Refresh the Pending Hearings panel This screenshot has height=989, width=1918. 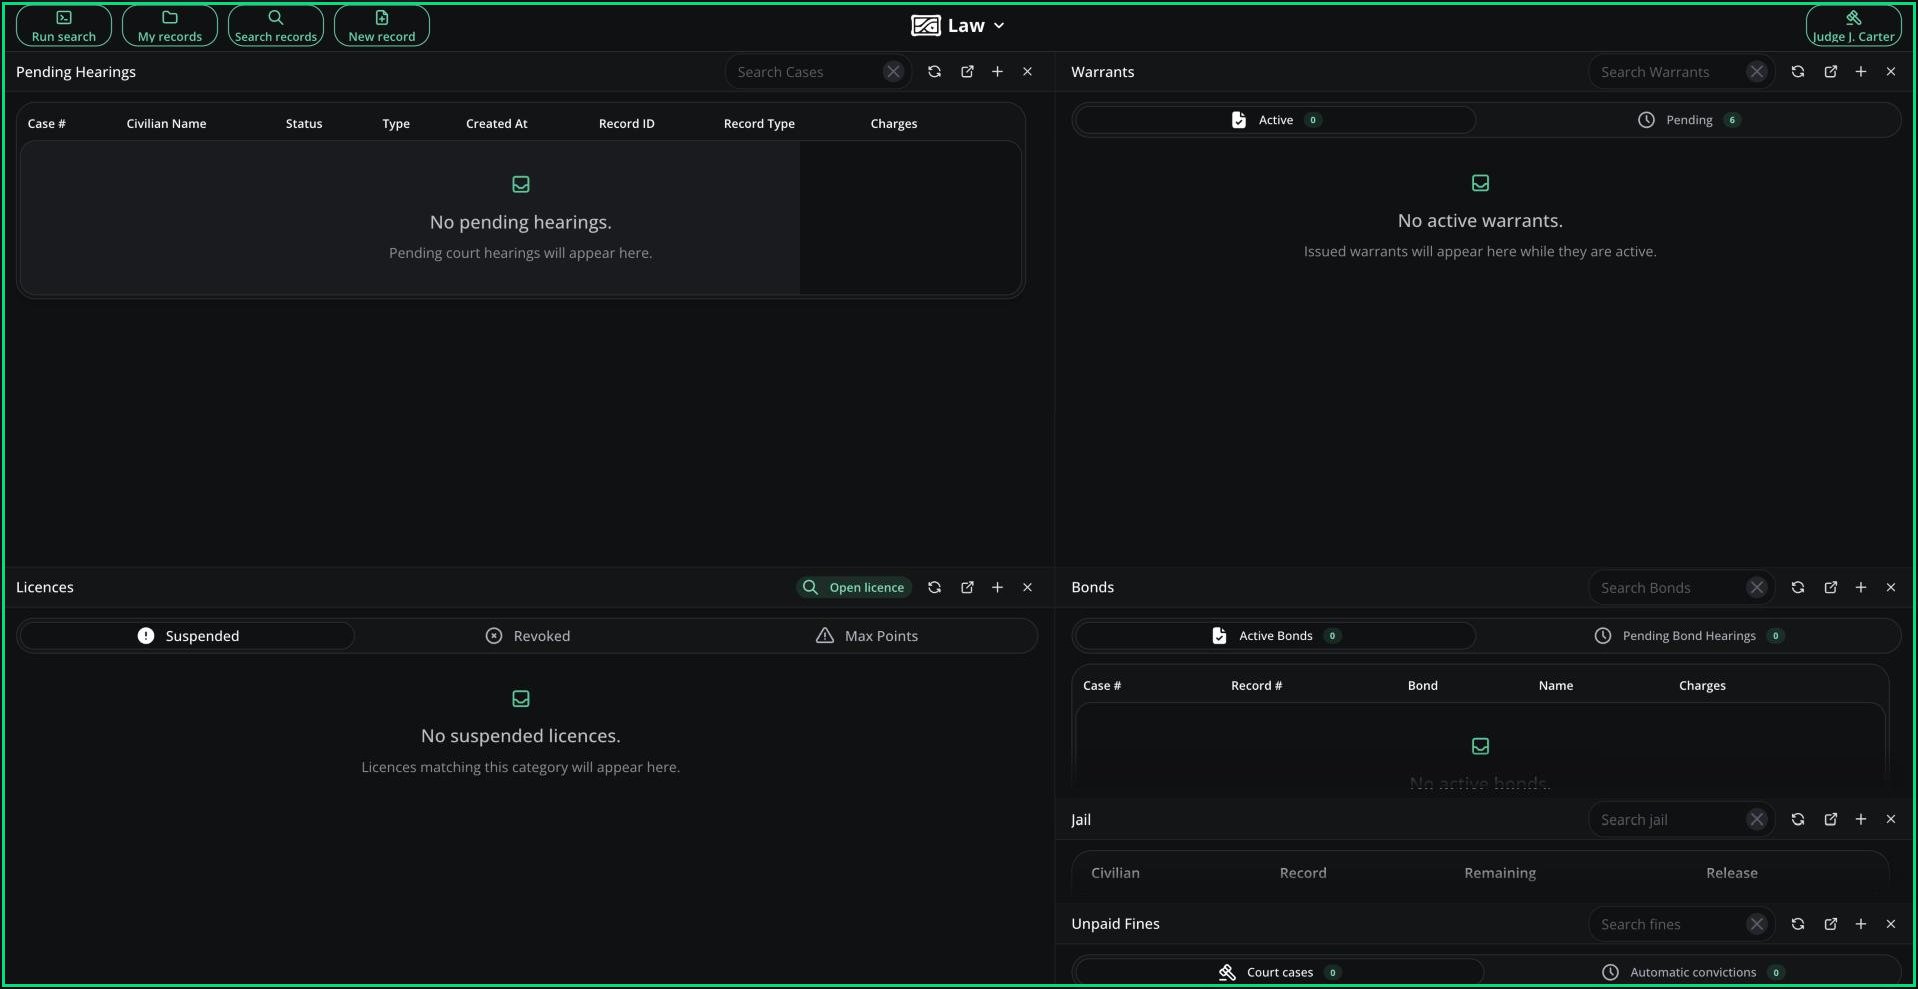934,72
